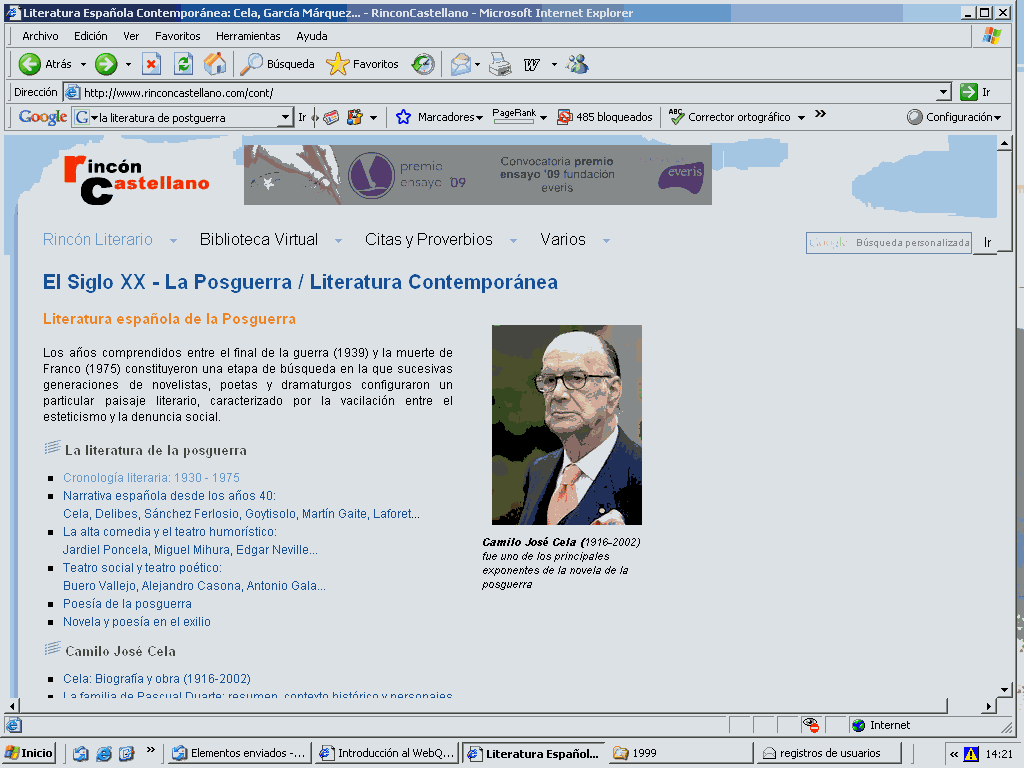This screenshot has height=768, width=1024.
Task: Open the Poesía de la posguerra link
Action: tap(127, 603)
